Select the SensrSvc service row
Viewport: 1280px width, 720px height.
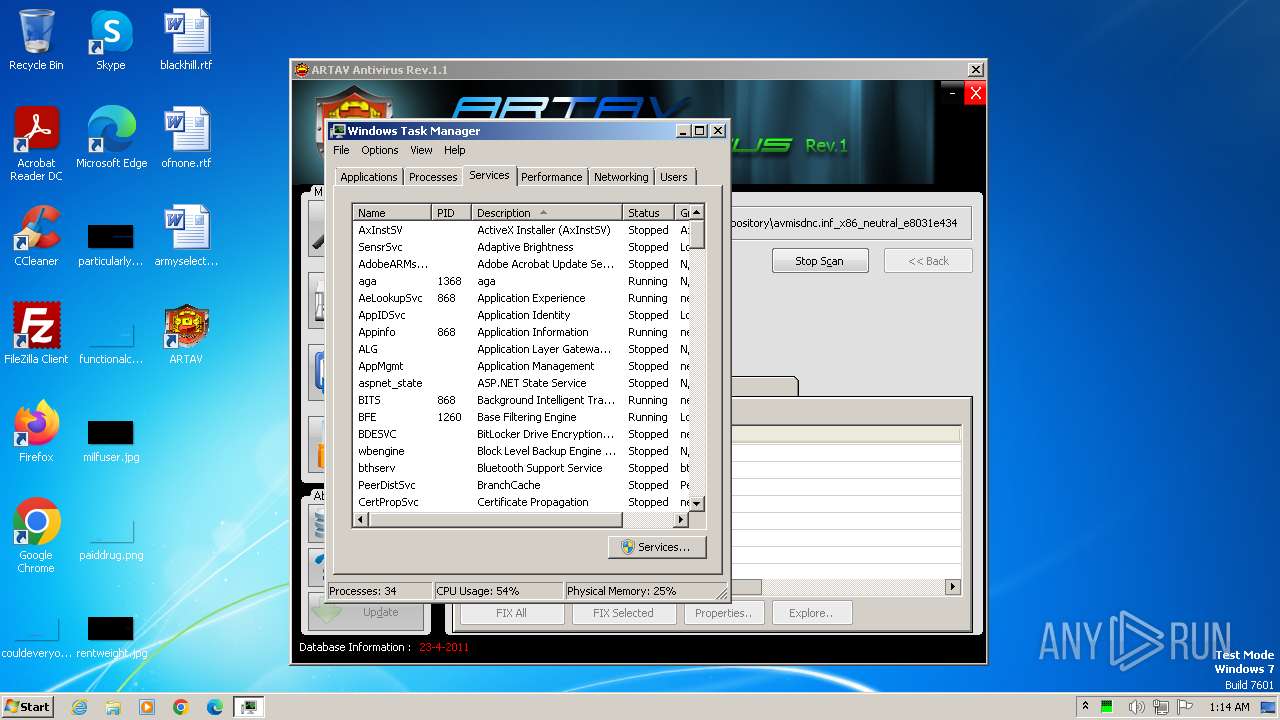click(522, 247)
